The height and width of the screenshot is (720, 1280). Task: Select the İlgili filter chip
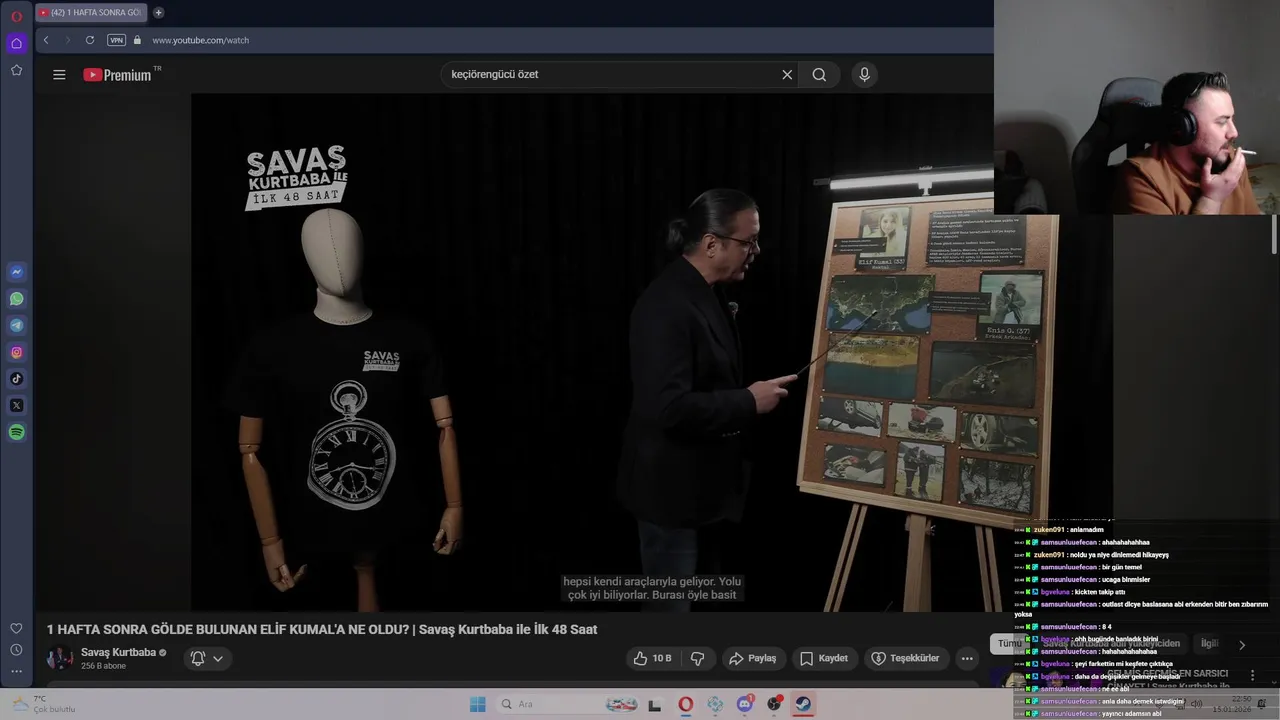pos(1209,644)
